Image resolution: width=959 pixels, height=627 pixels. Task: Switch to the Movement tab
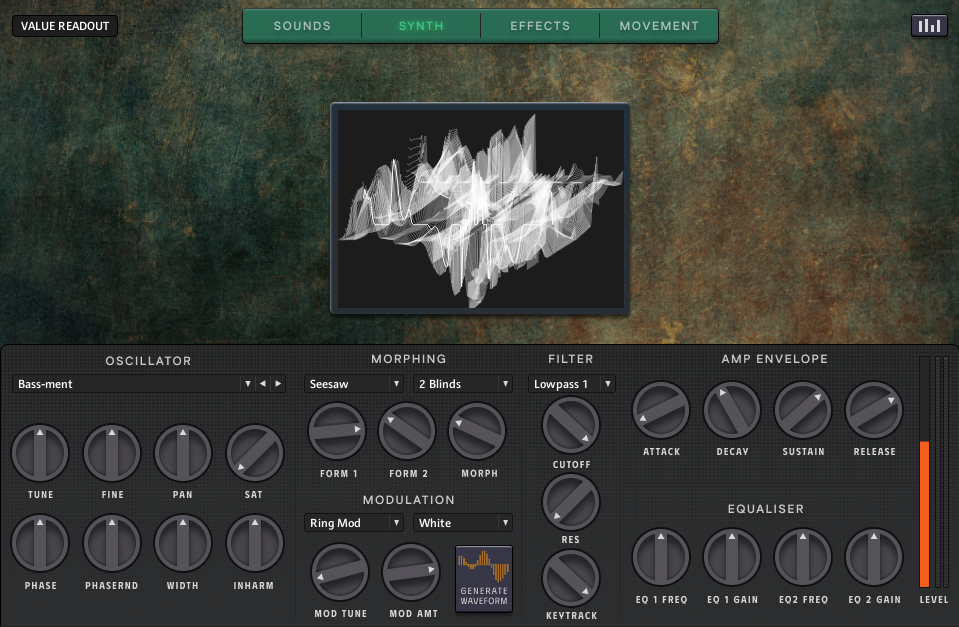[x=659, y=26]
